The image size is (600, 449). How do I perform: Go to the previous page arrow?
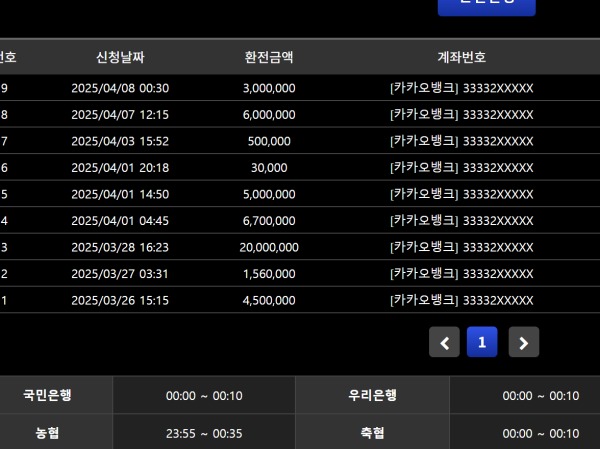pos(444,342)
